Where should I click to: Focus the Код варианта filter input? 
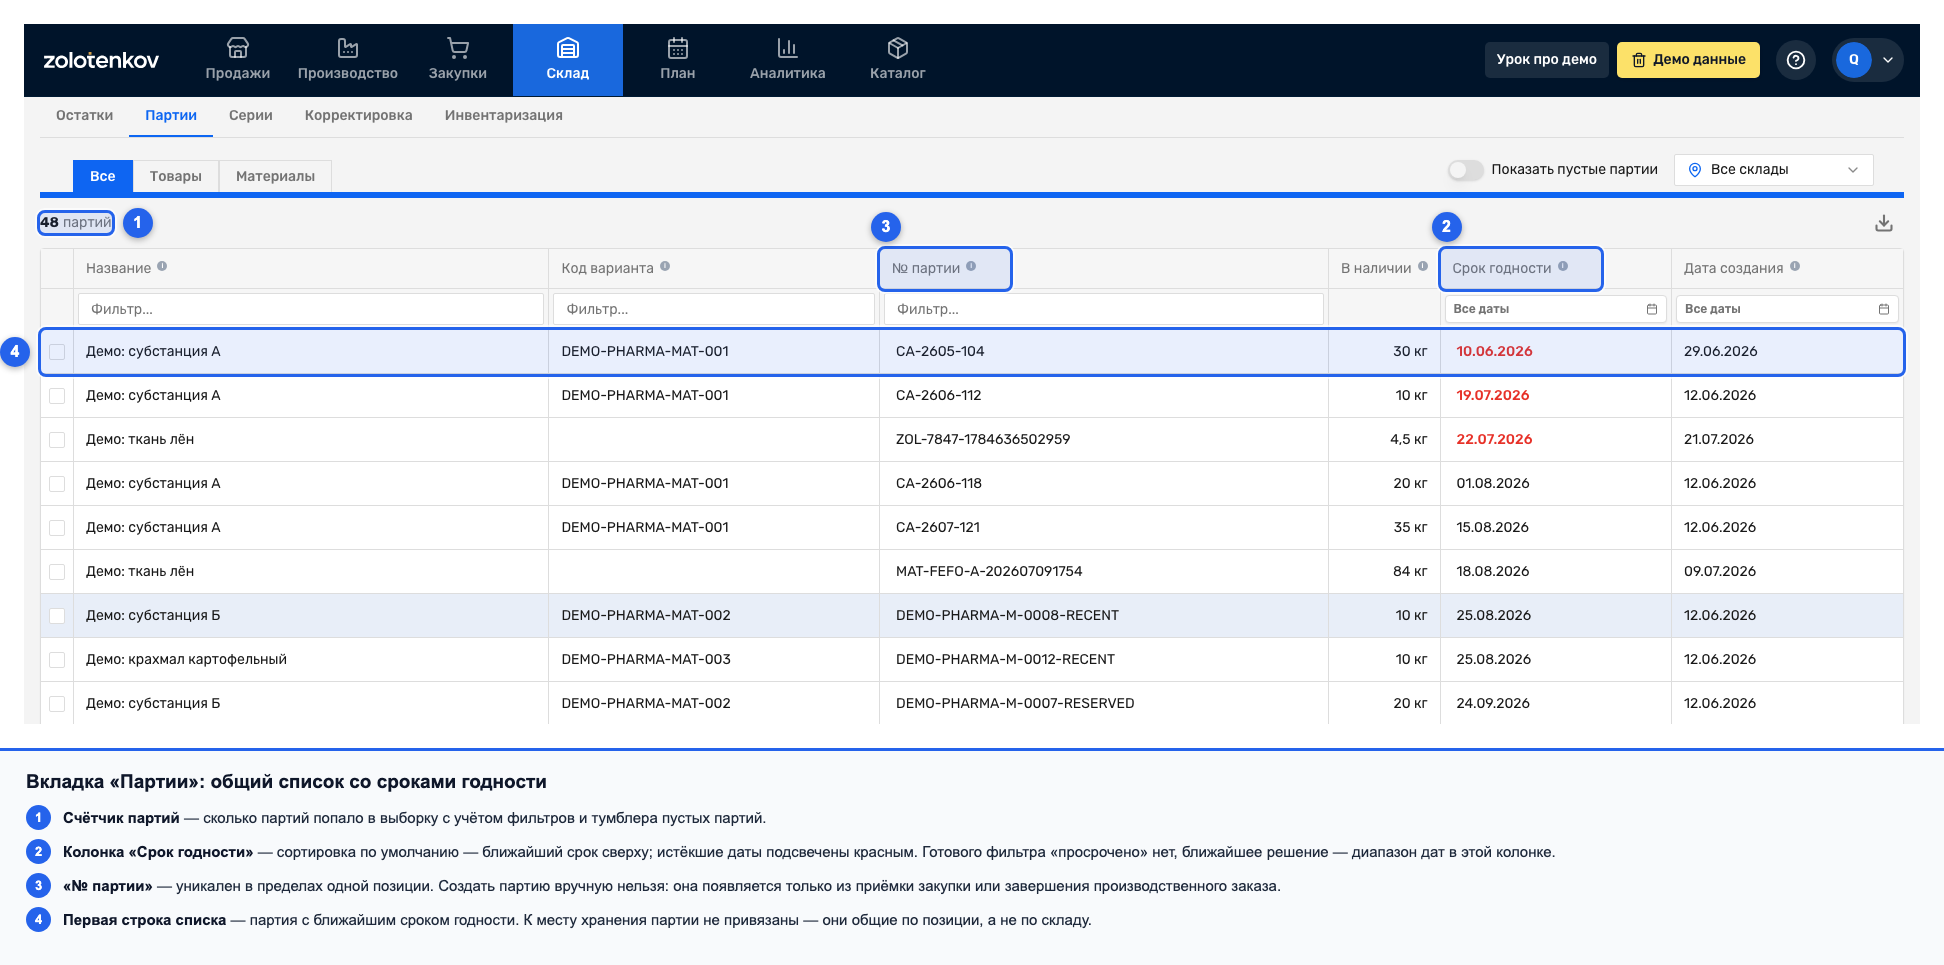pos(714,309)
